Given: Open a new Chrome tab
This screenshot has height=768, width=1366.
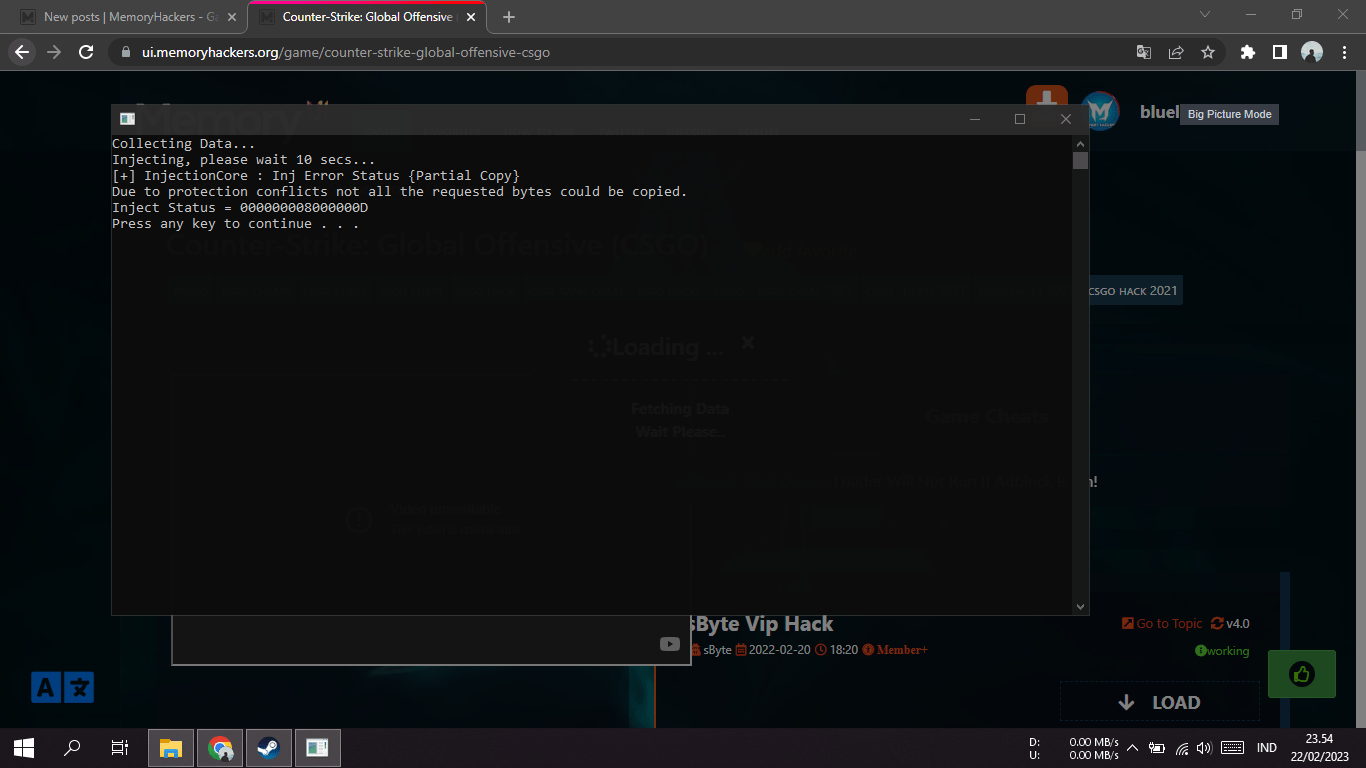Looking at the screenshot, I should coord(509,17).
